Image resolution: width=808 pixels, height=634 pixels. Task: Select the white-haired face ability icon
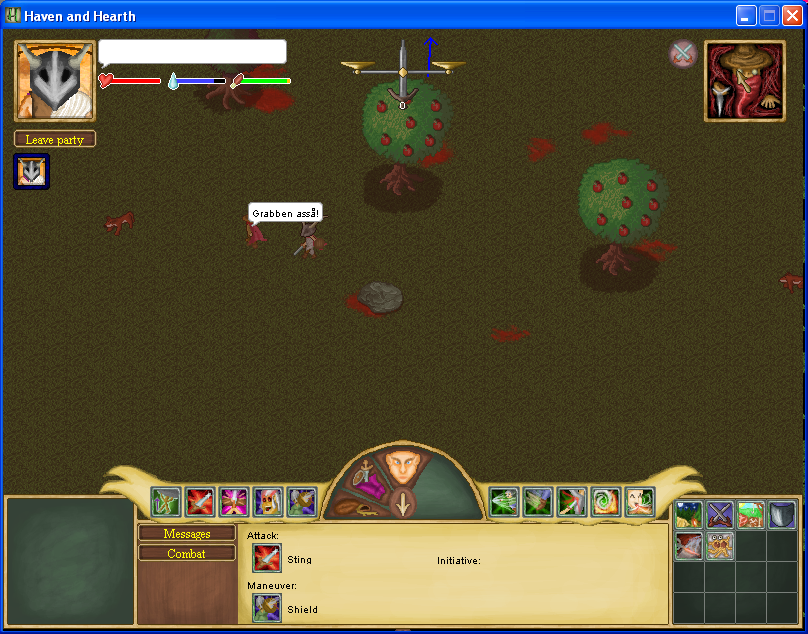(268, 502)
